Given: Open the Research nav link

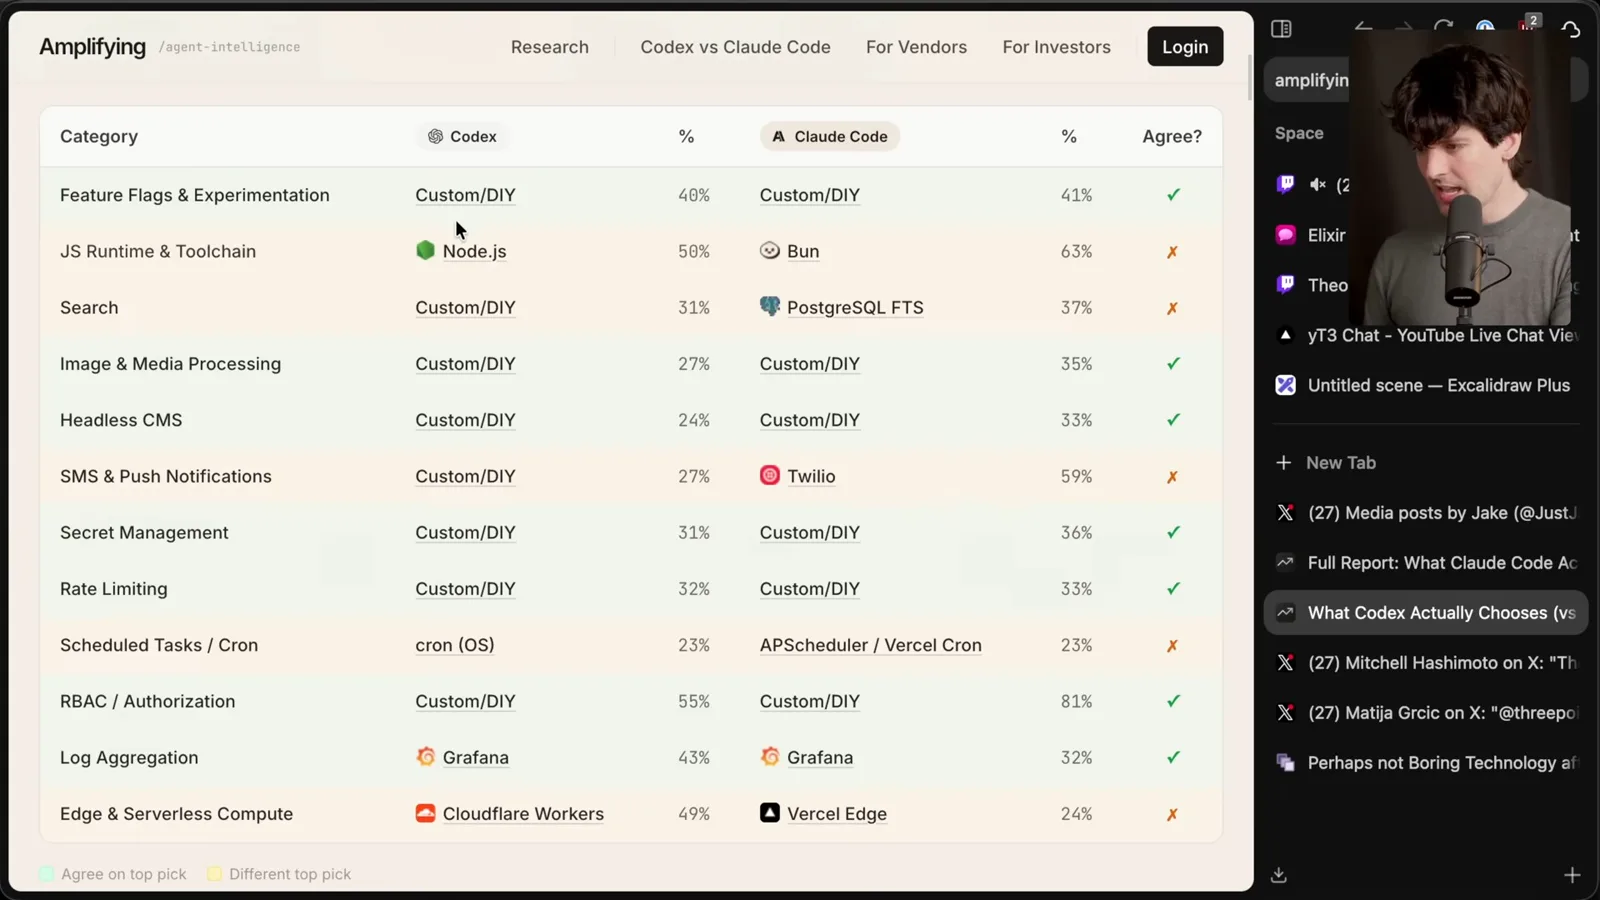Looking at the screenshot, I should [550, 47].
